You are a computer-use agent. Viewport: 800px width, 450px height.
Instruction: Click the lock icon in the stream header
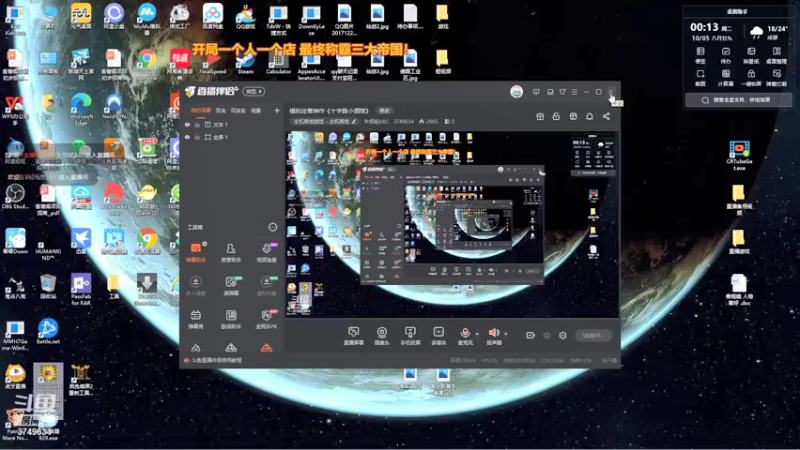pos(556,116)
